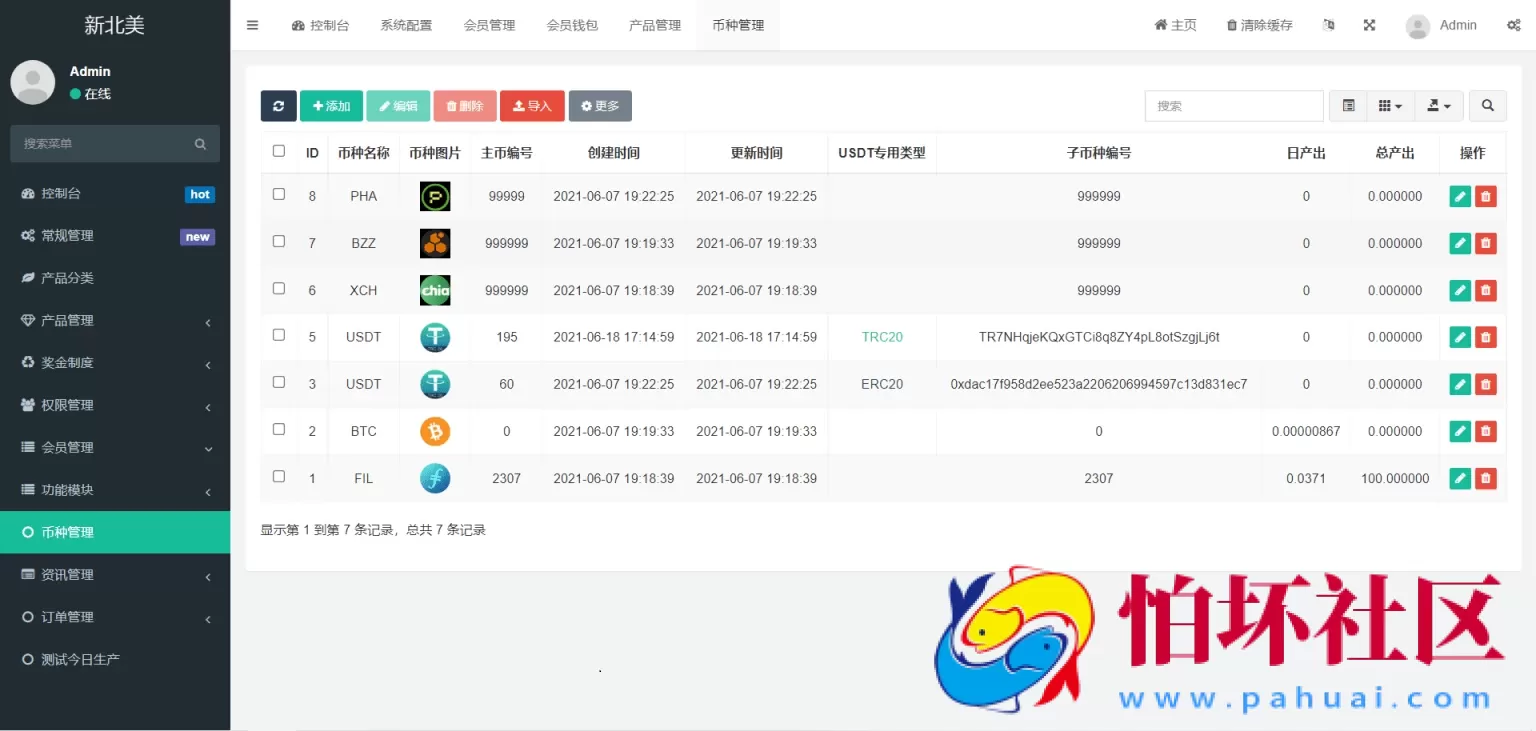1536x731 pixels.
Task: Click the 搜索 table search input field
Action: pos(1234,106)
